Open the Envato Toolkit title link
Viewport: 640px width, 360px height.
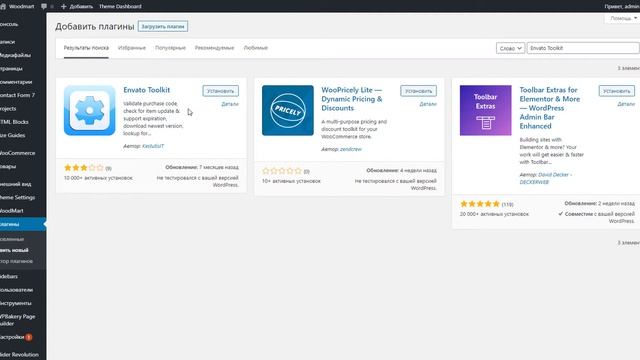point(147,90)
